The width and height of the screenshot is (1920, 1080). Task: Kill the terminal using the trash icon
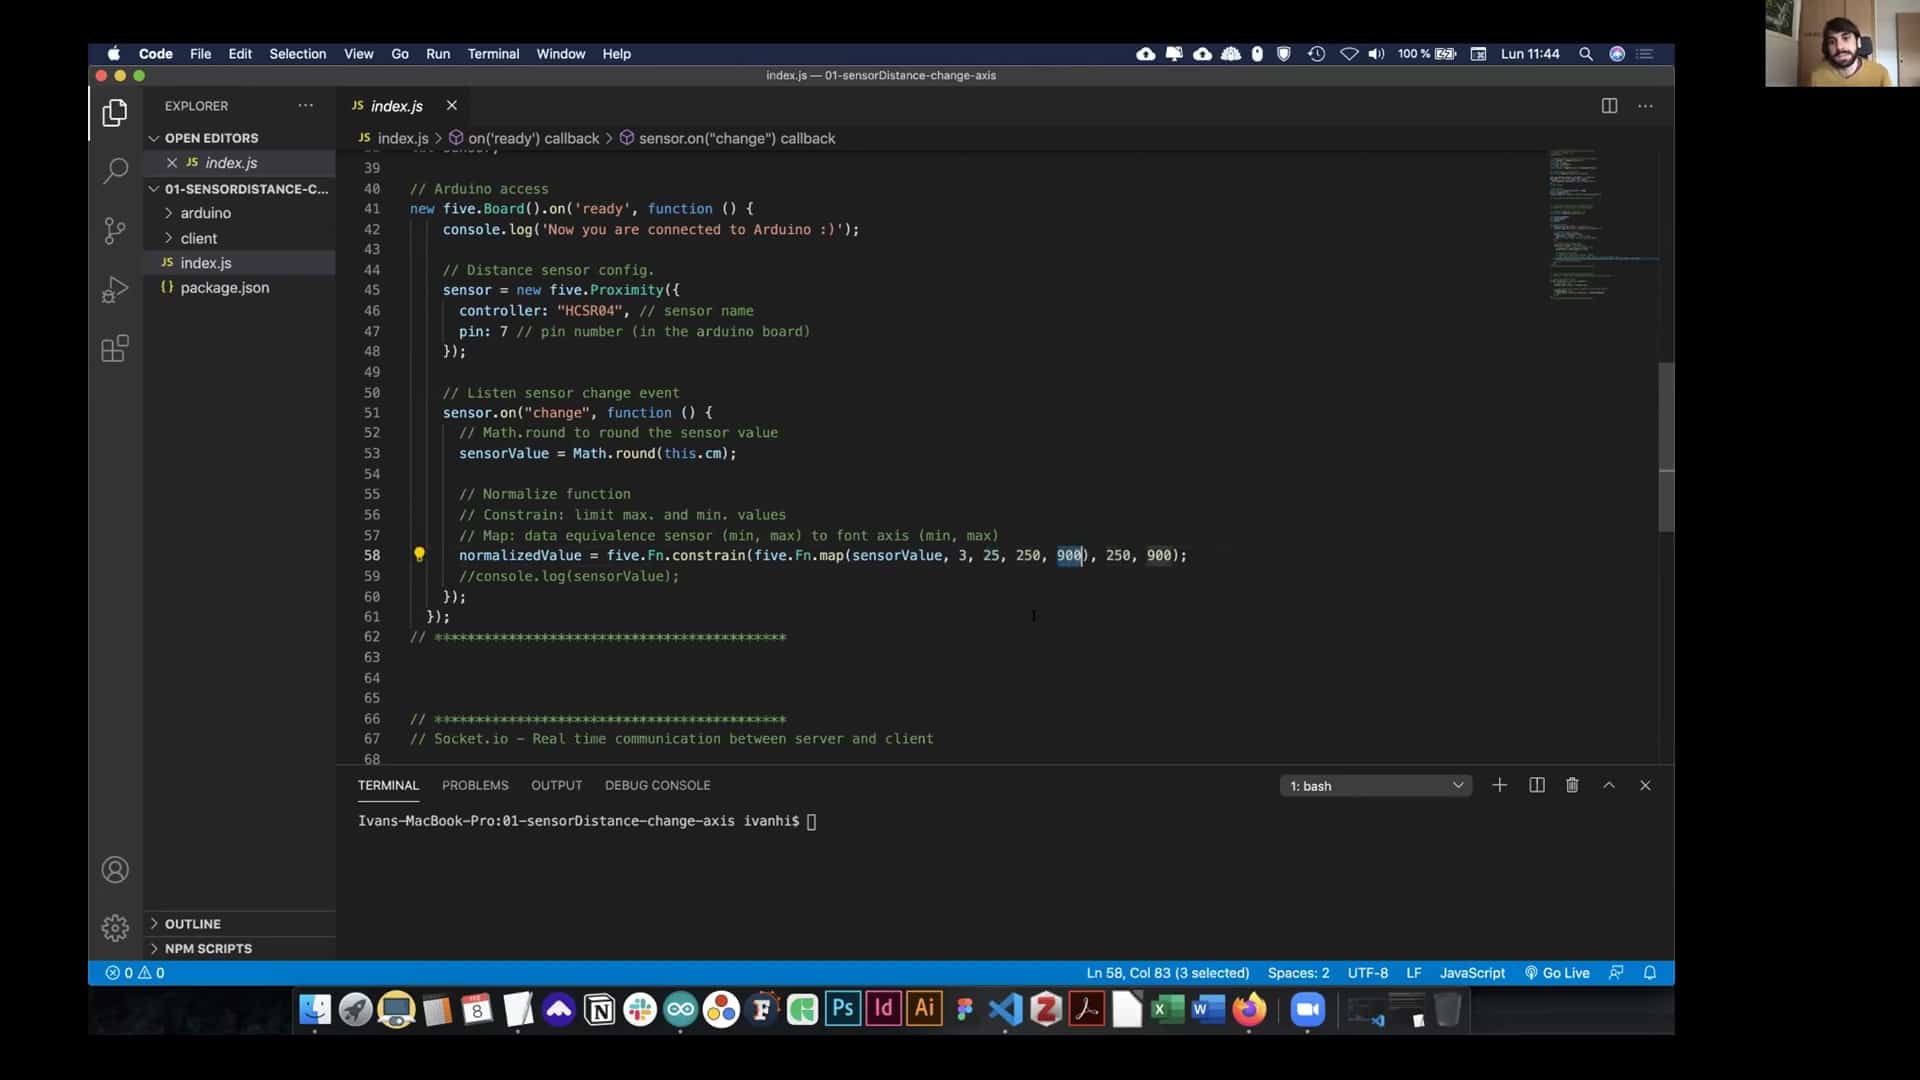pyautogui.click(x=1572, y=785)
